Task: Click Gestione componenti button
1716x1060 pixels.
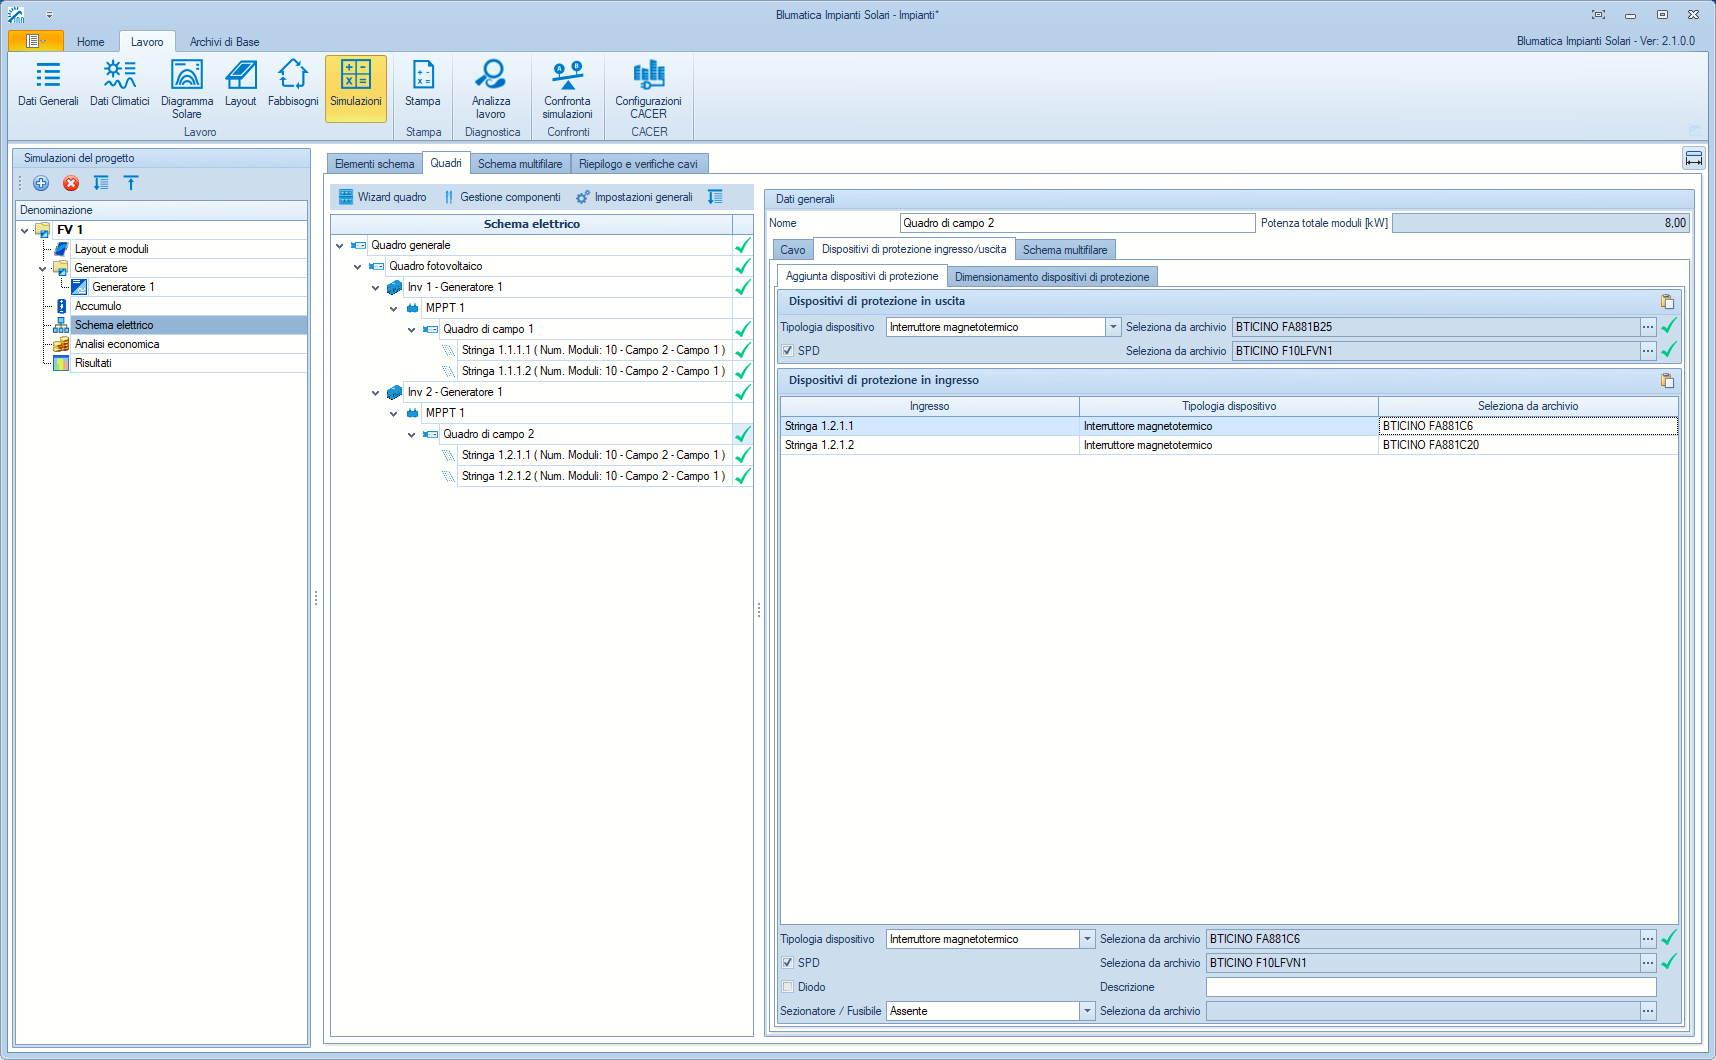Action: (502, 197)
